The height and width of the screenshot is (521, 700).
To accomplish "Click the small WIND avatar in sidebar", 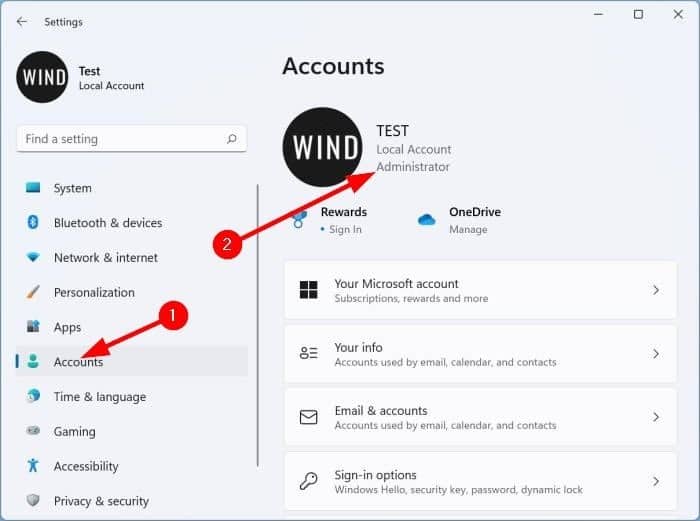I will pos(42,77).
